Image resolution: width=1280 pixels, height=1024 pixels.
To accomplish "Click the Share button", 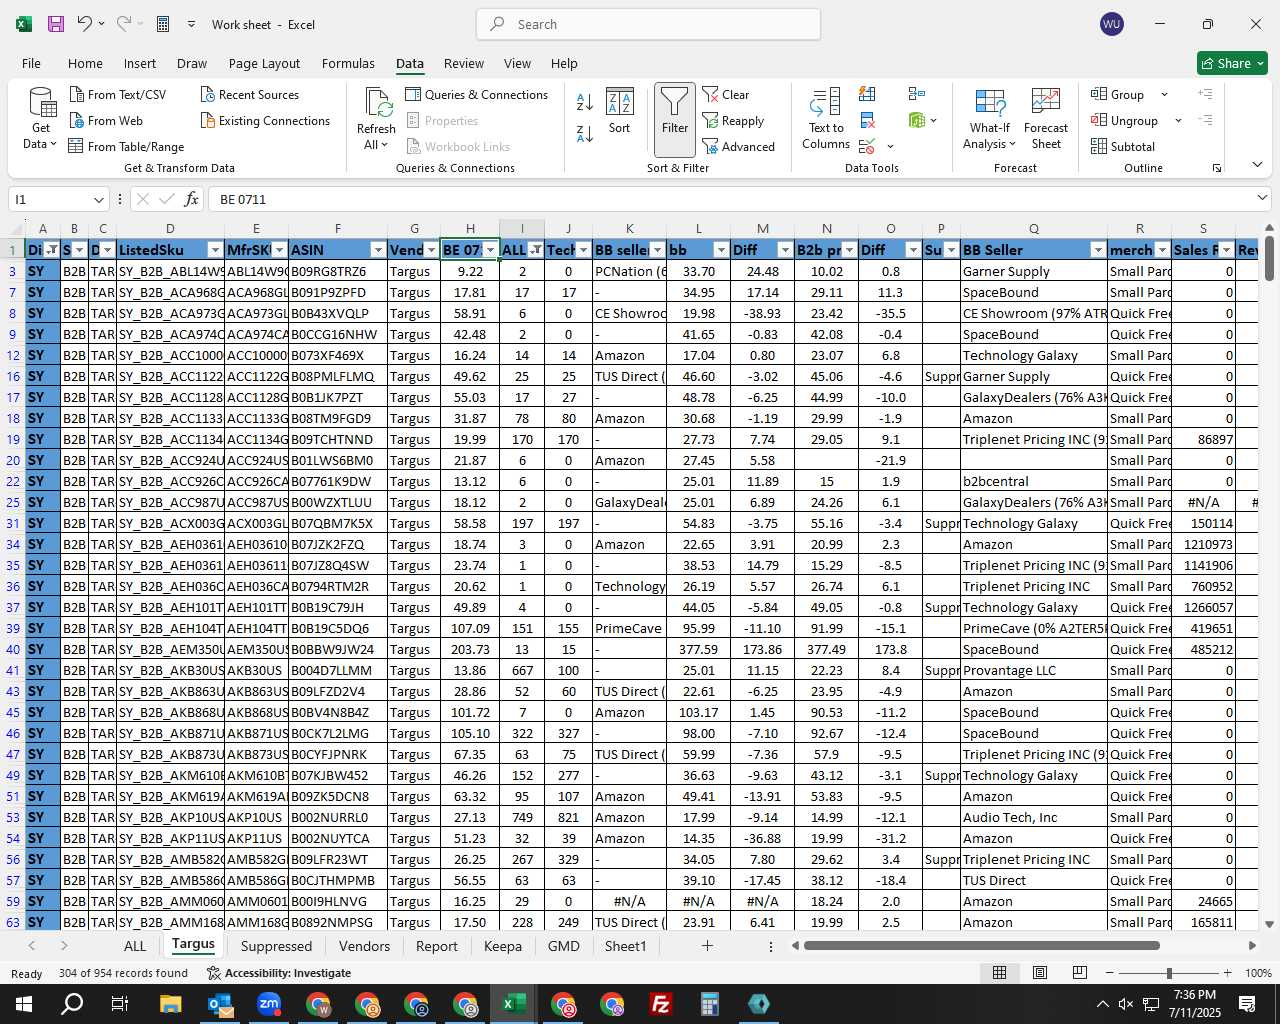I will point(1233,63).
